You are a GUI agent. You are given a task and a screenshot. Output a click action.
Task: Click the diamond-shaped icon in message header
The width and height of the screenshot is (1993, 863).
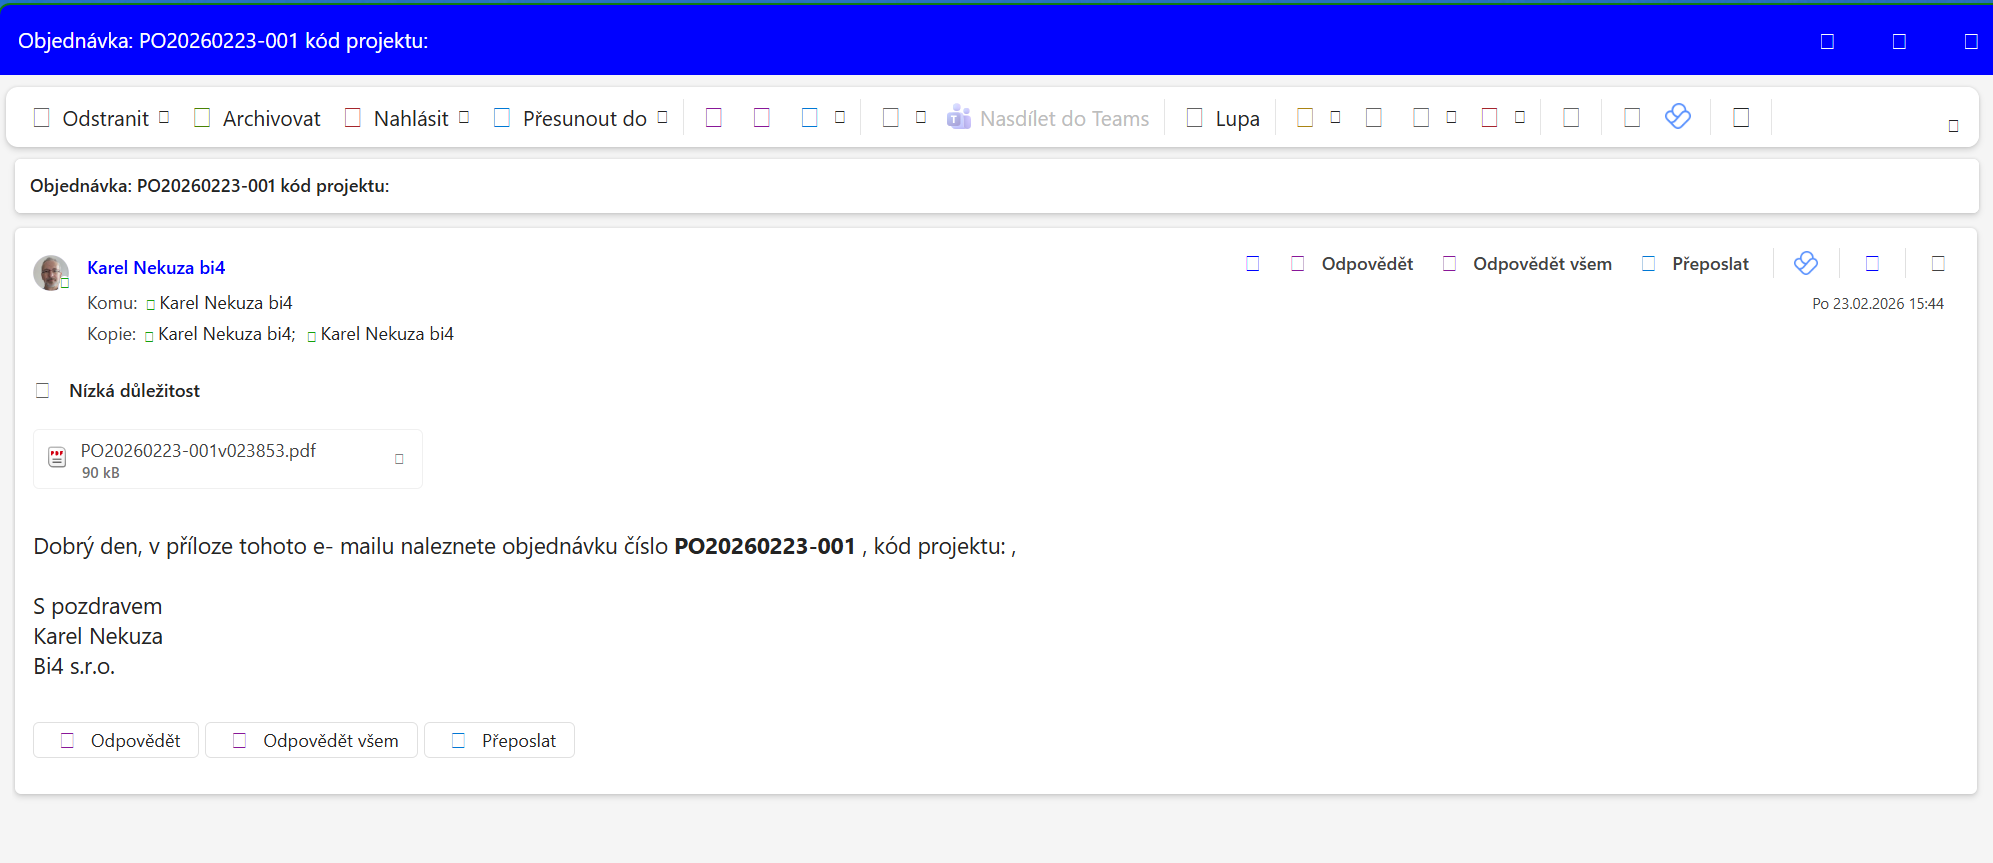pos(1805,263)
